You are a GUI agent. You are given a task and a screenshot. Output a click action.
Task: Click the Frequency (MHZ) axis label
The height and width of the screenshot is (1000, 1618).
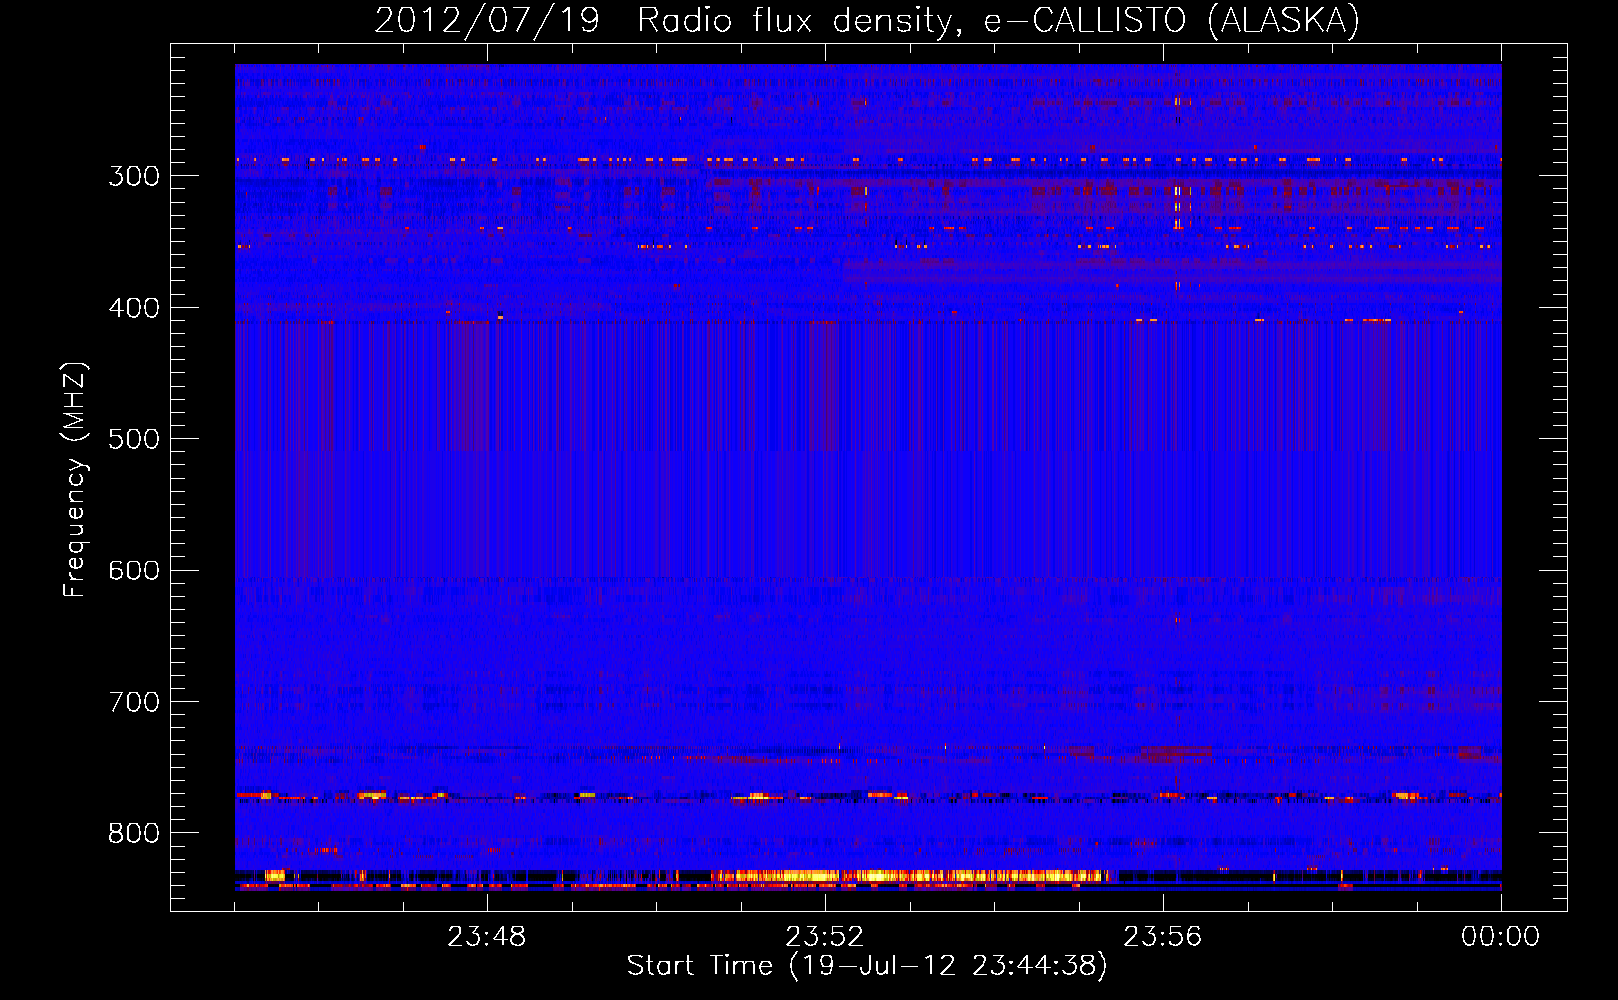click(75, 479)
